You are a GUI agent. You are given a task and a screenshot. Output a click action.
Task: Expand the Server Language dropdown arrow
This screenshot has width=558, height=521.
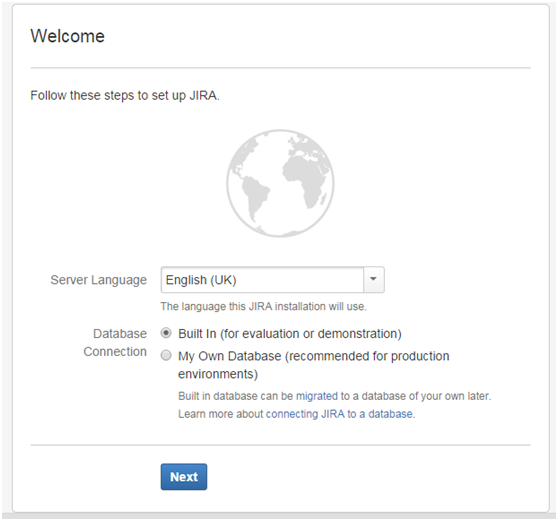373,279
